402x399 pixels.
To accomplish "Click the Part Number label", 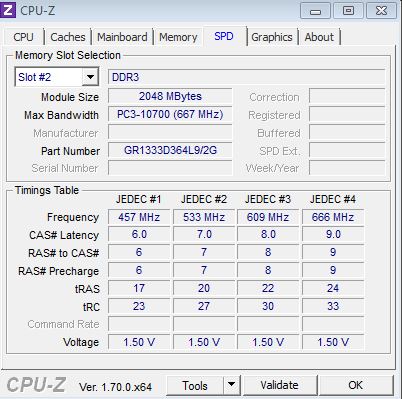I will (70, 151).
